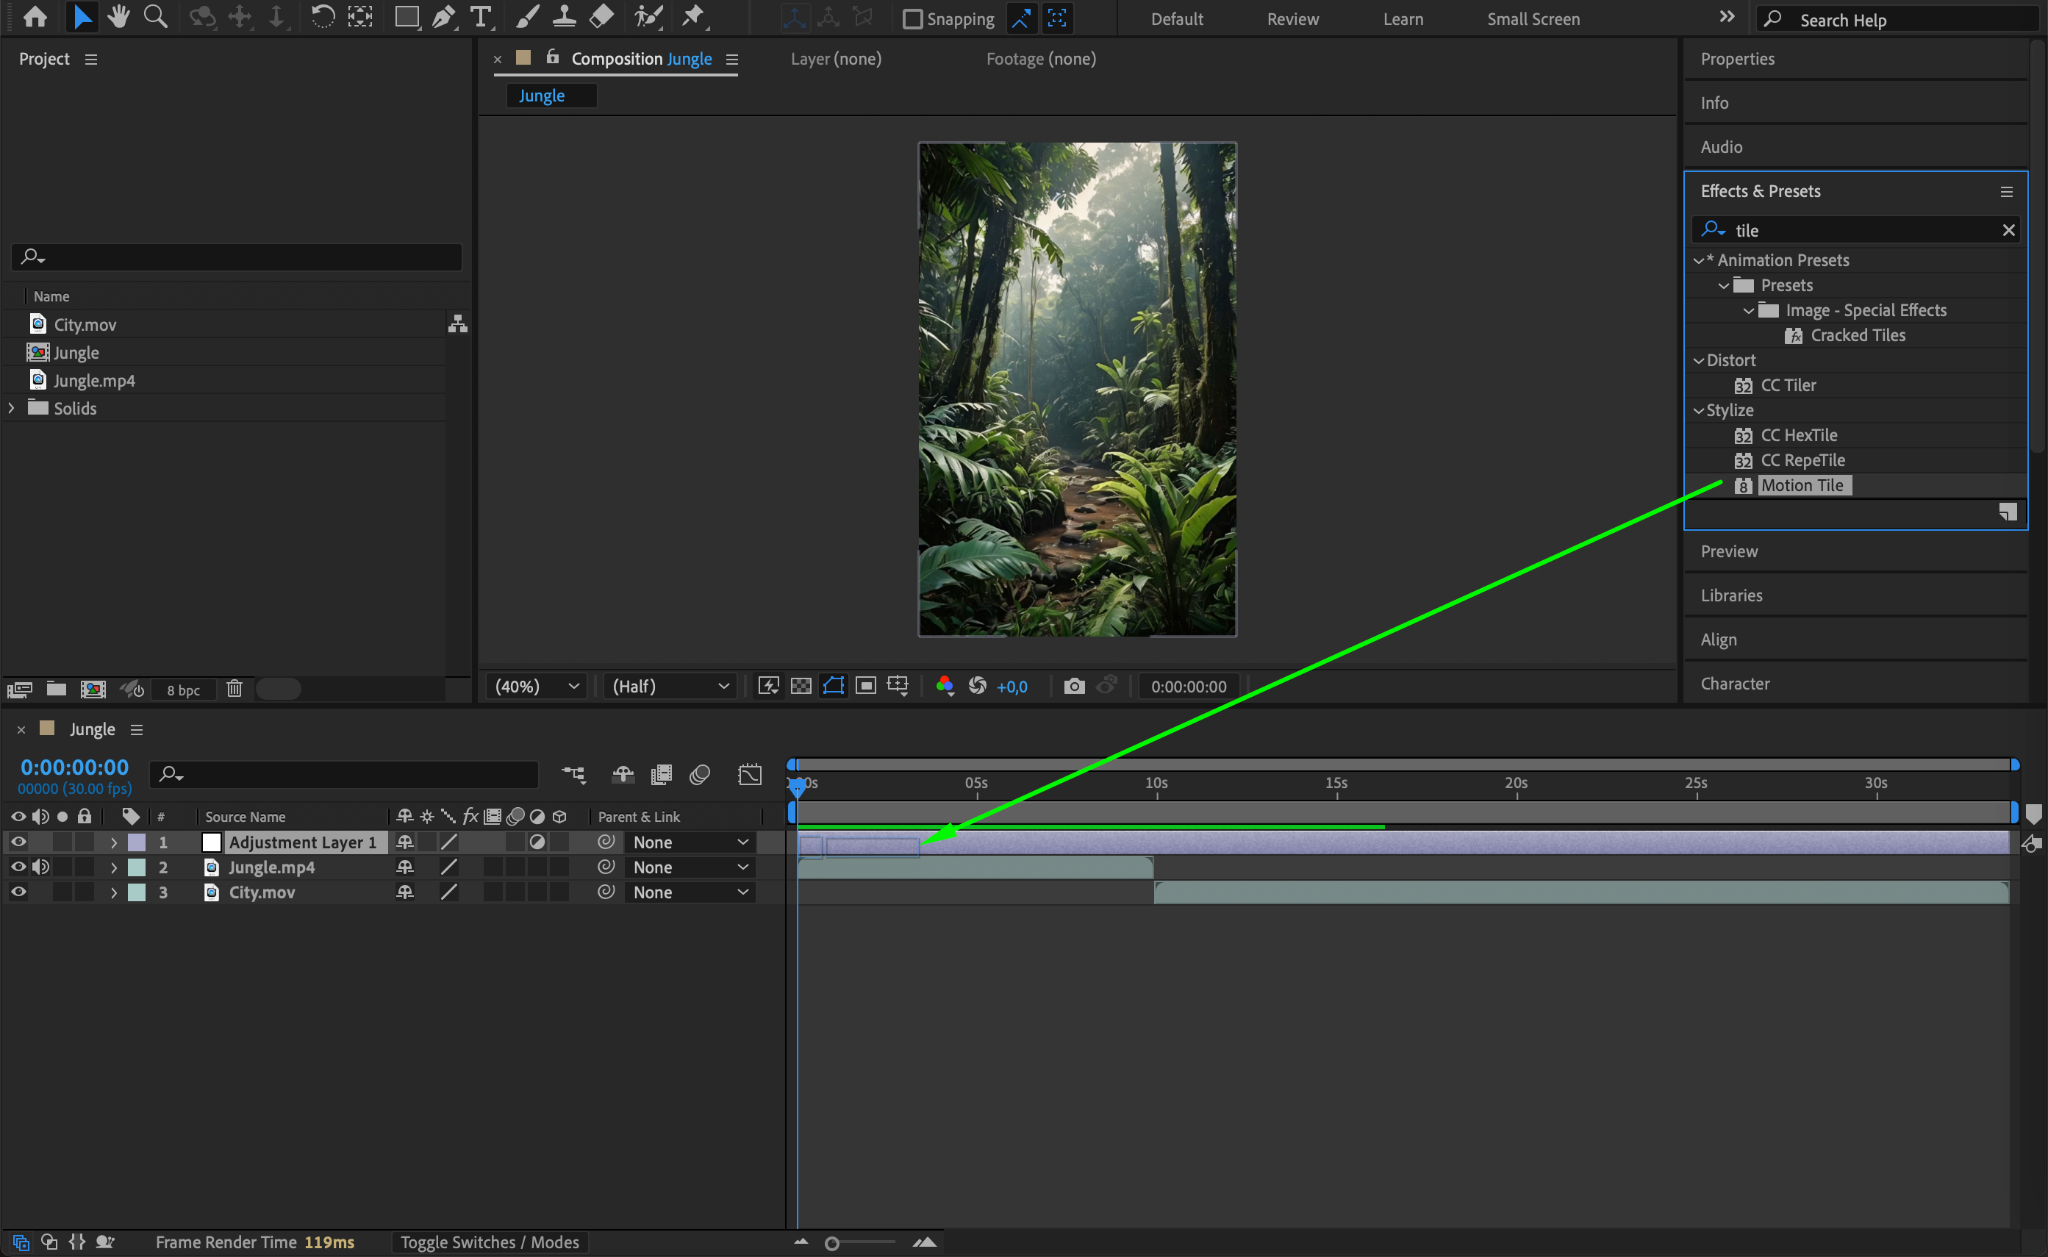The image size is (2048, 1257).
Task: Expand the Solids folder
Action: [x=12, y=408]
